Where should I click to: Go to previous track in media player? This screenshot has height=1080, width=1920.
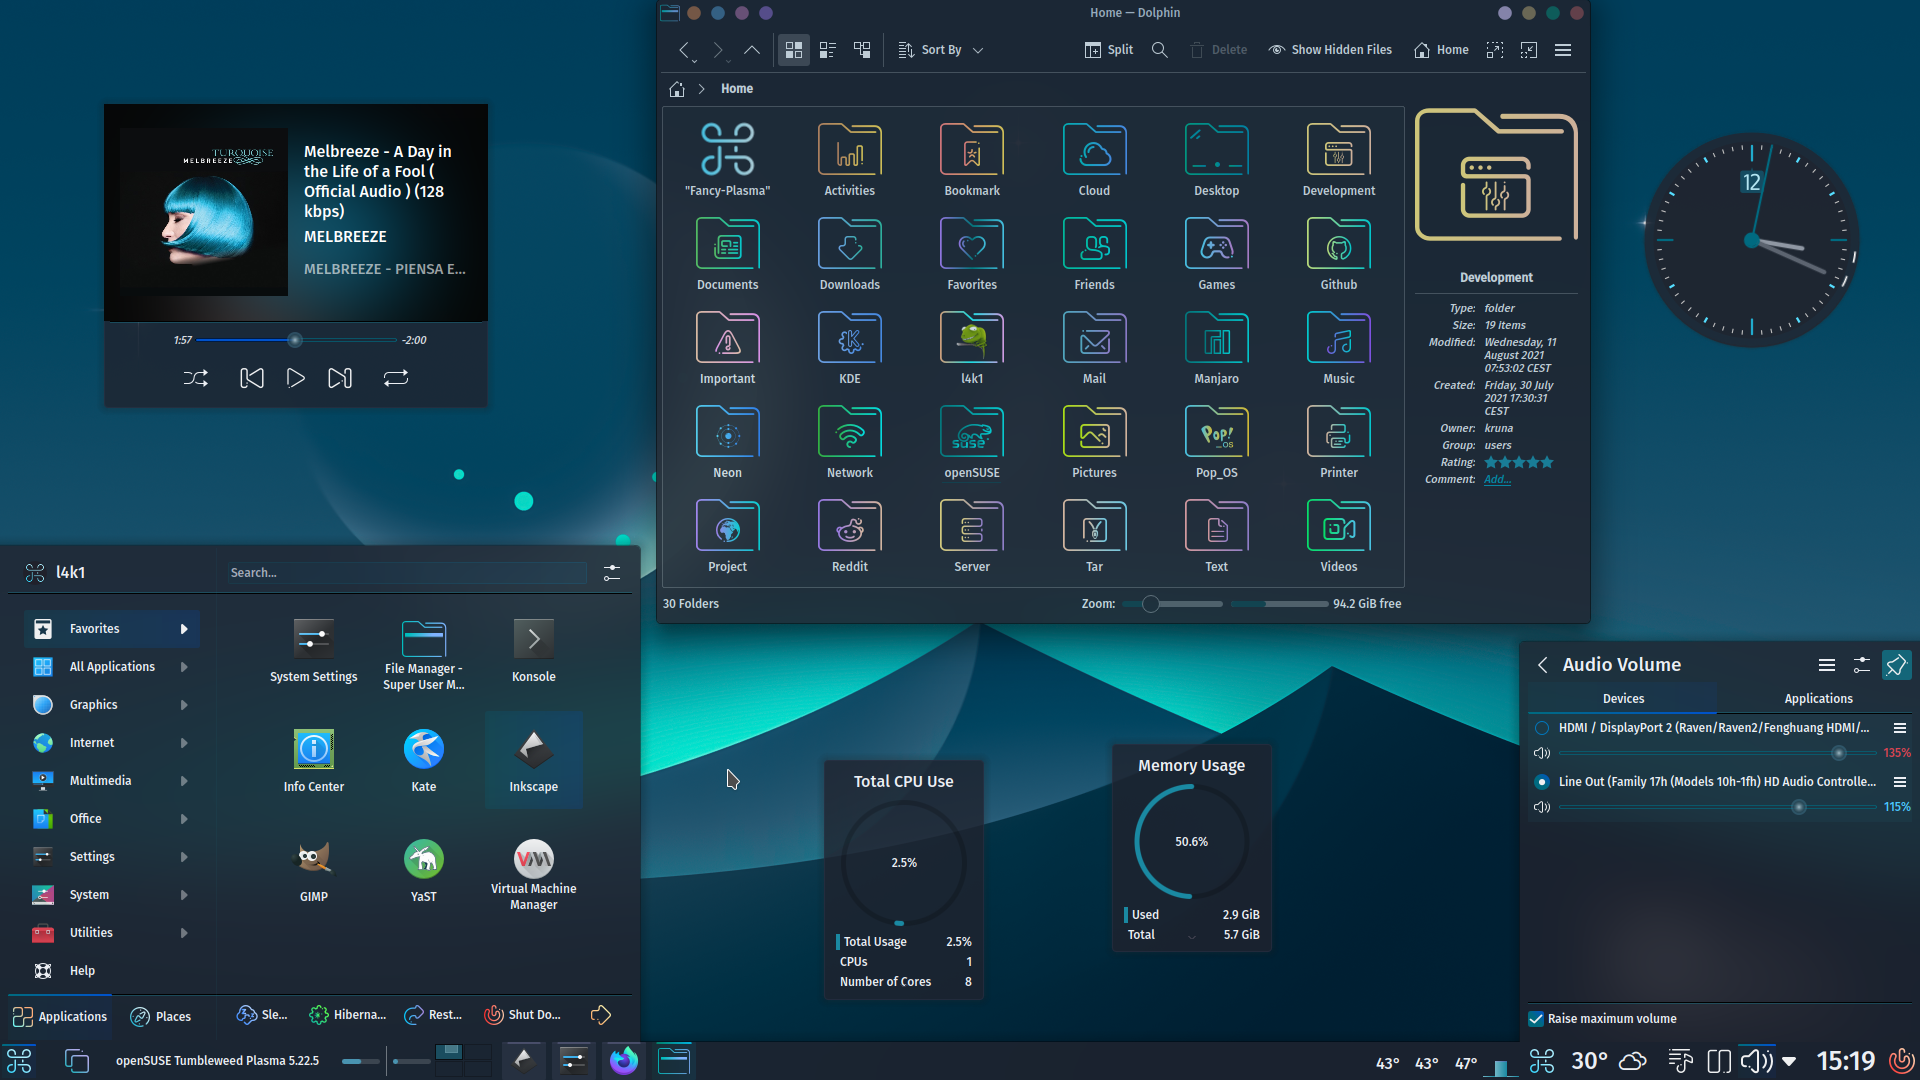pos(252,378)
